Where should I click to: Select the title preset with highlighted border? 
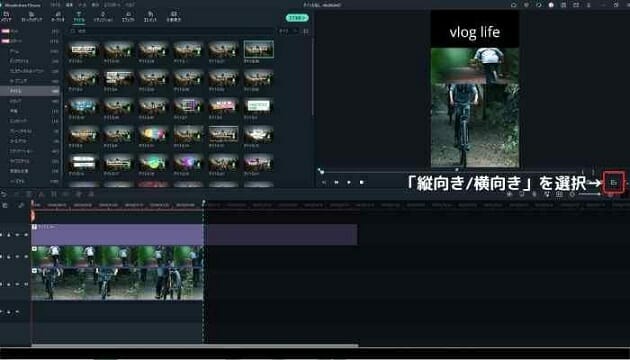pos(259,49)
